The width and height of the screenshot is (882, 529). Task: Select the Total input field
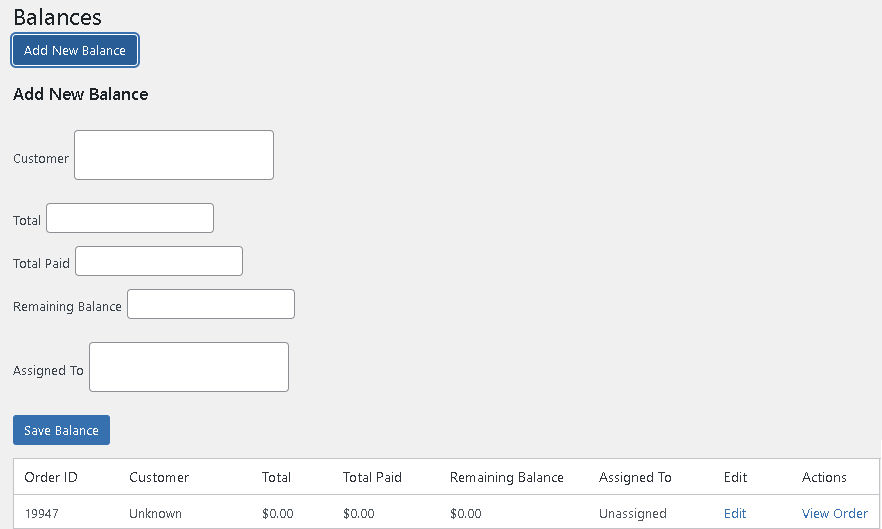click(x=130, y=218)
